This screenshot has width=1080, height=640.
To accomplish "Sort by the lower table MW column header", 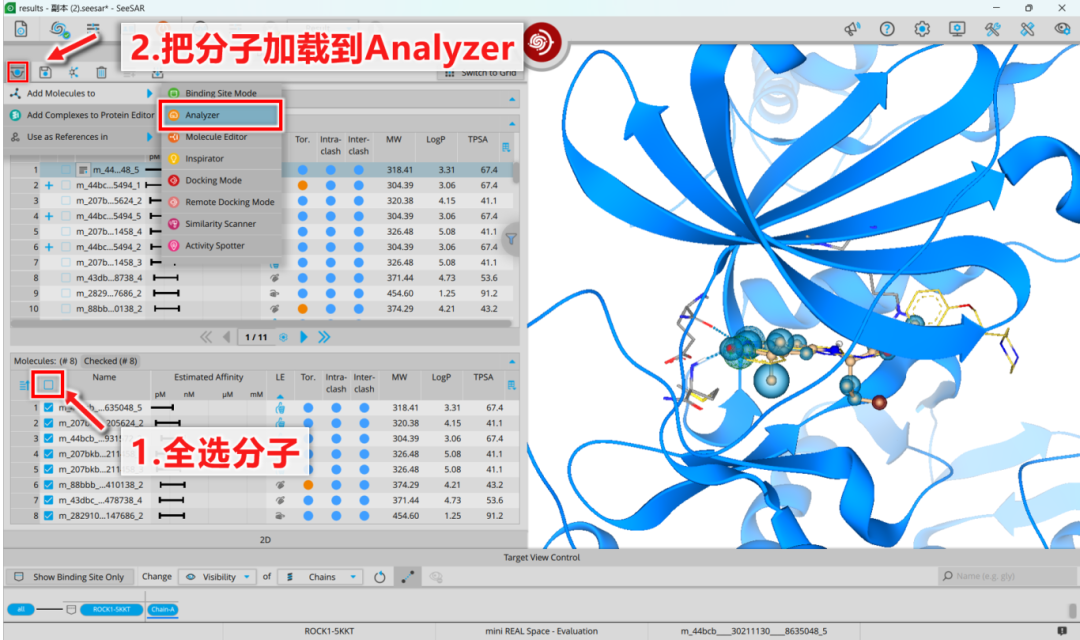I will pyautogui.click(x=399, y=378).
